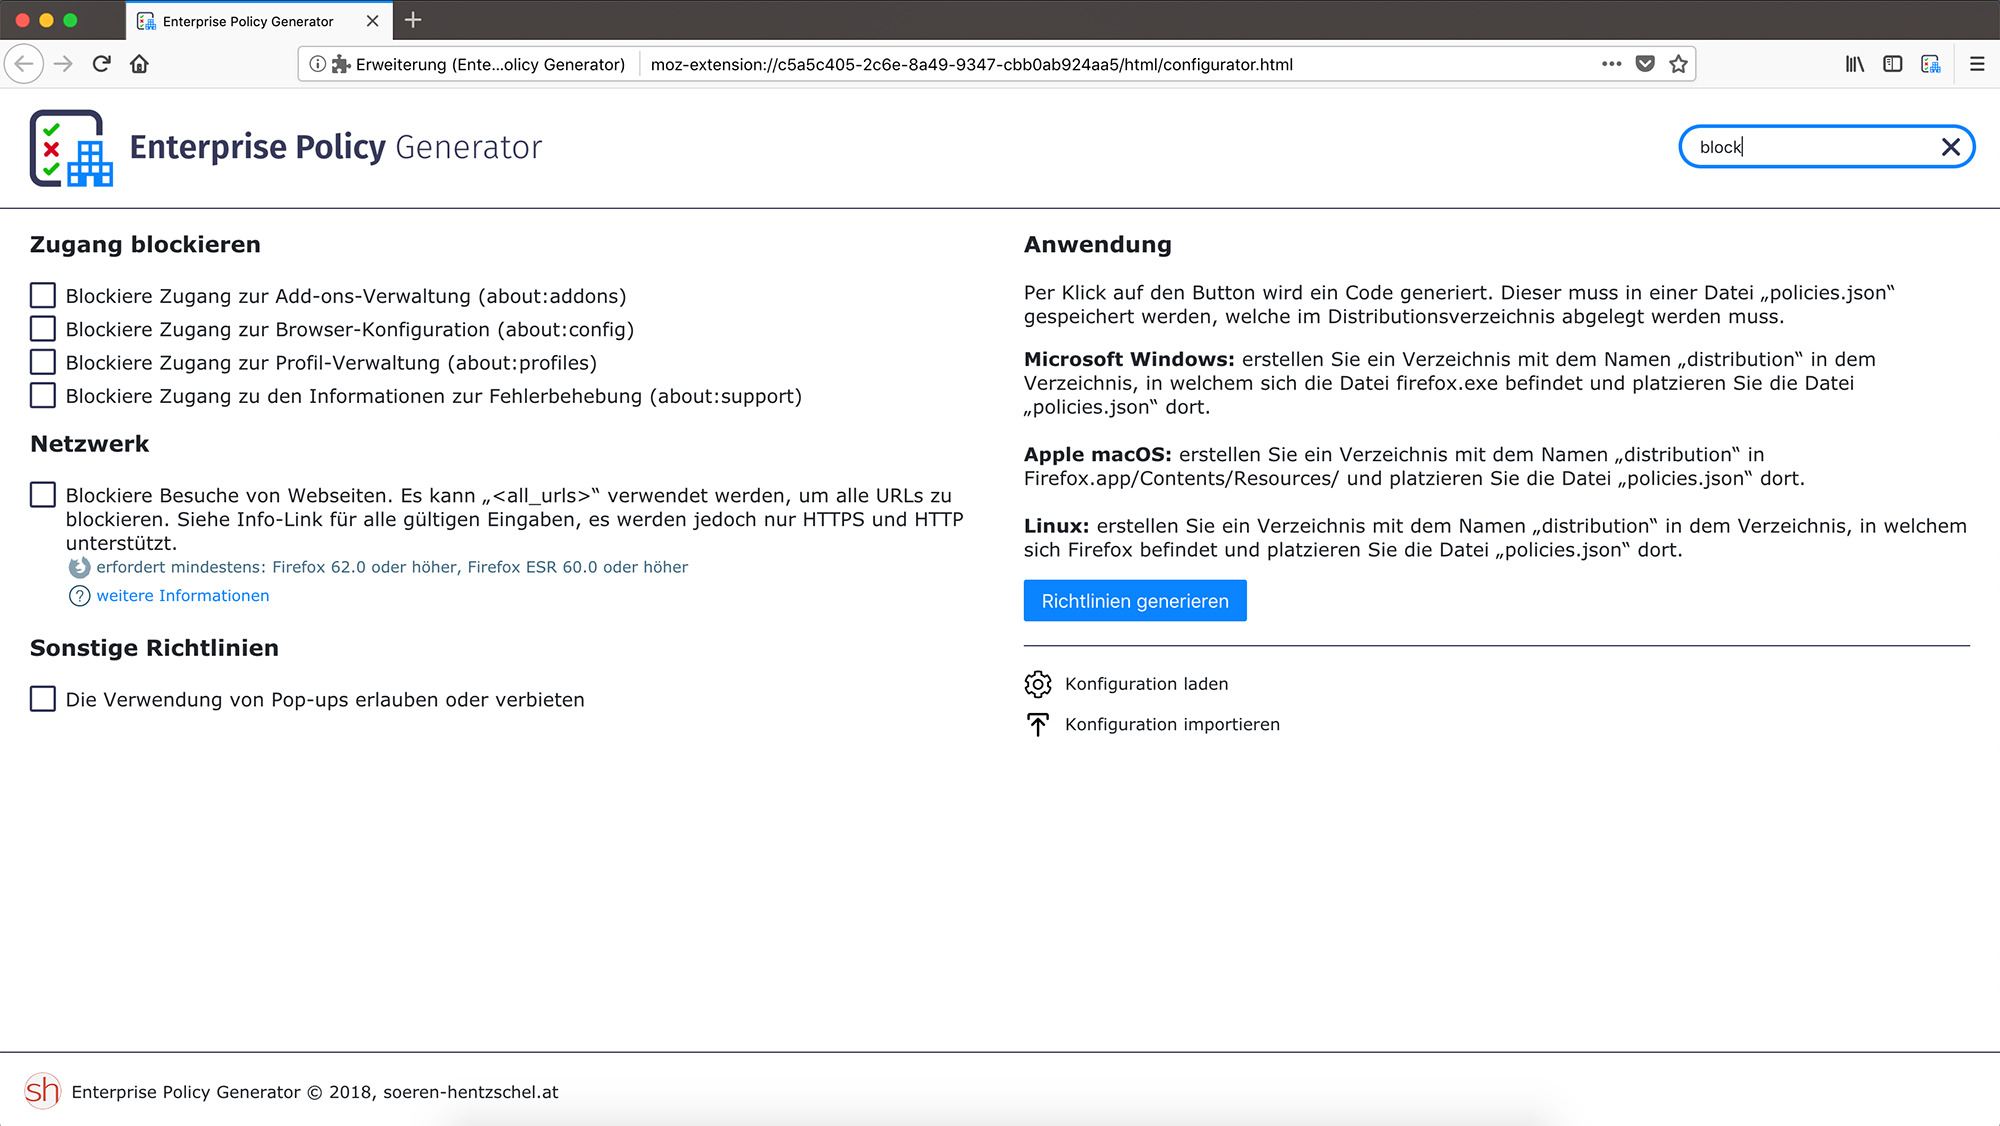Select the Enterprise Policy Generator tab
Image resolution: width=2000 pixels, height=1126 pixels.
(248, 21)
